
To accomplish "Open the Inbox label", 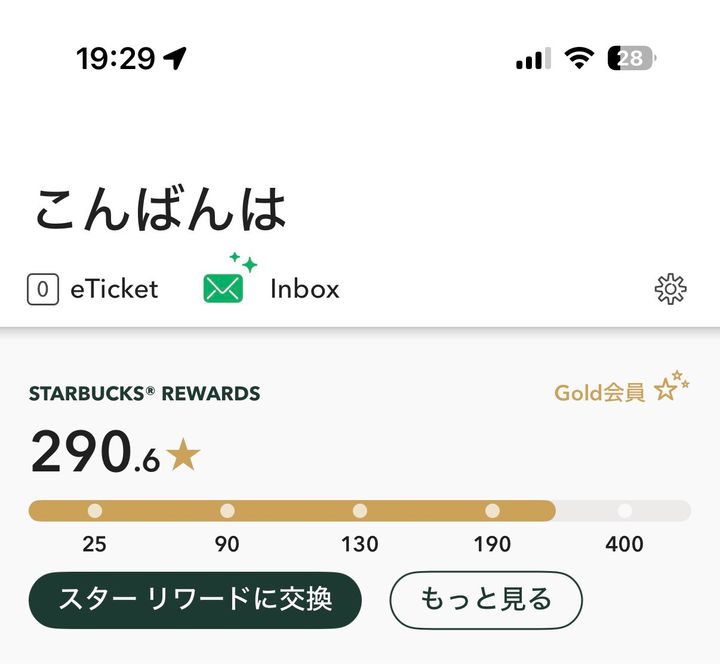I will pos(305,289).
